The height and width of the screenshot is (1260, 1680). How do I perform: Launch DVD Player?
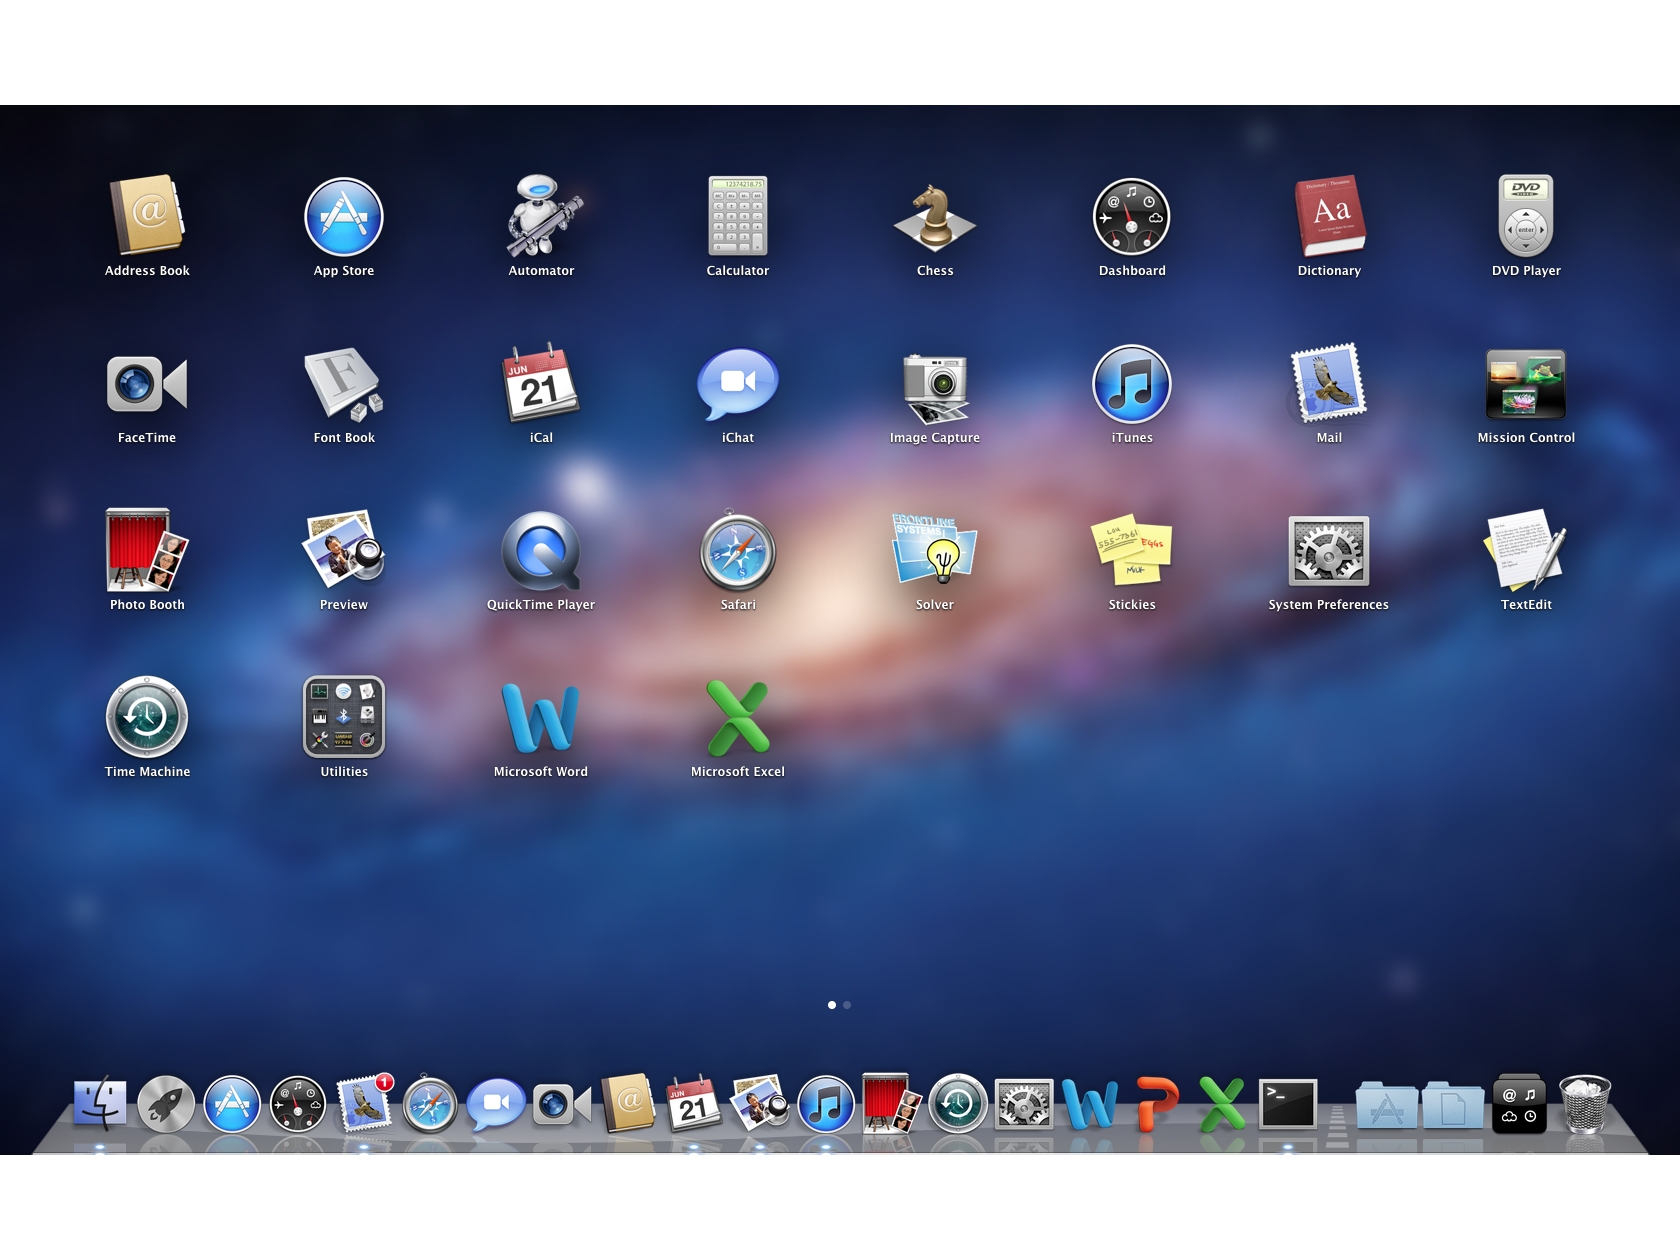point(1526,216)
